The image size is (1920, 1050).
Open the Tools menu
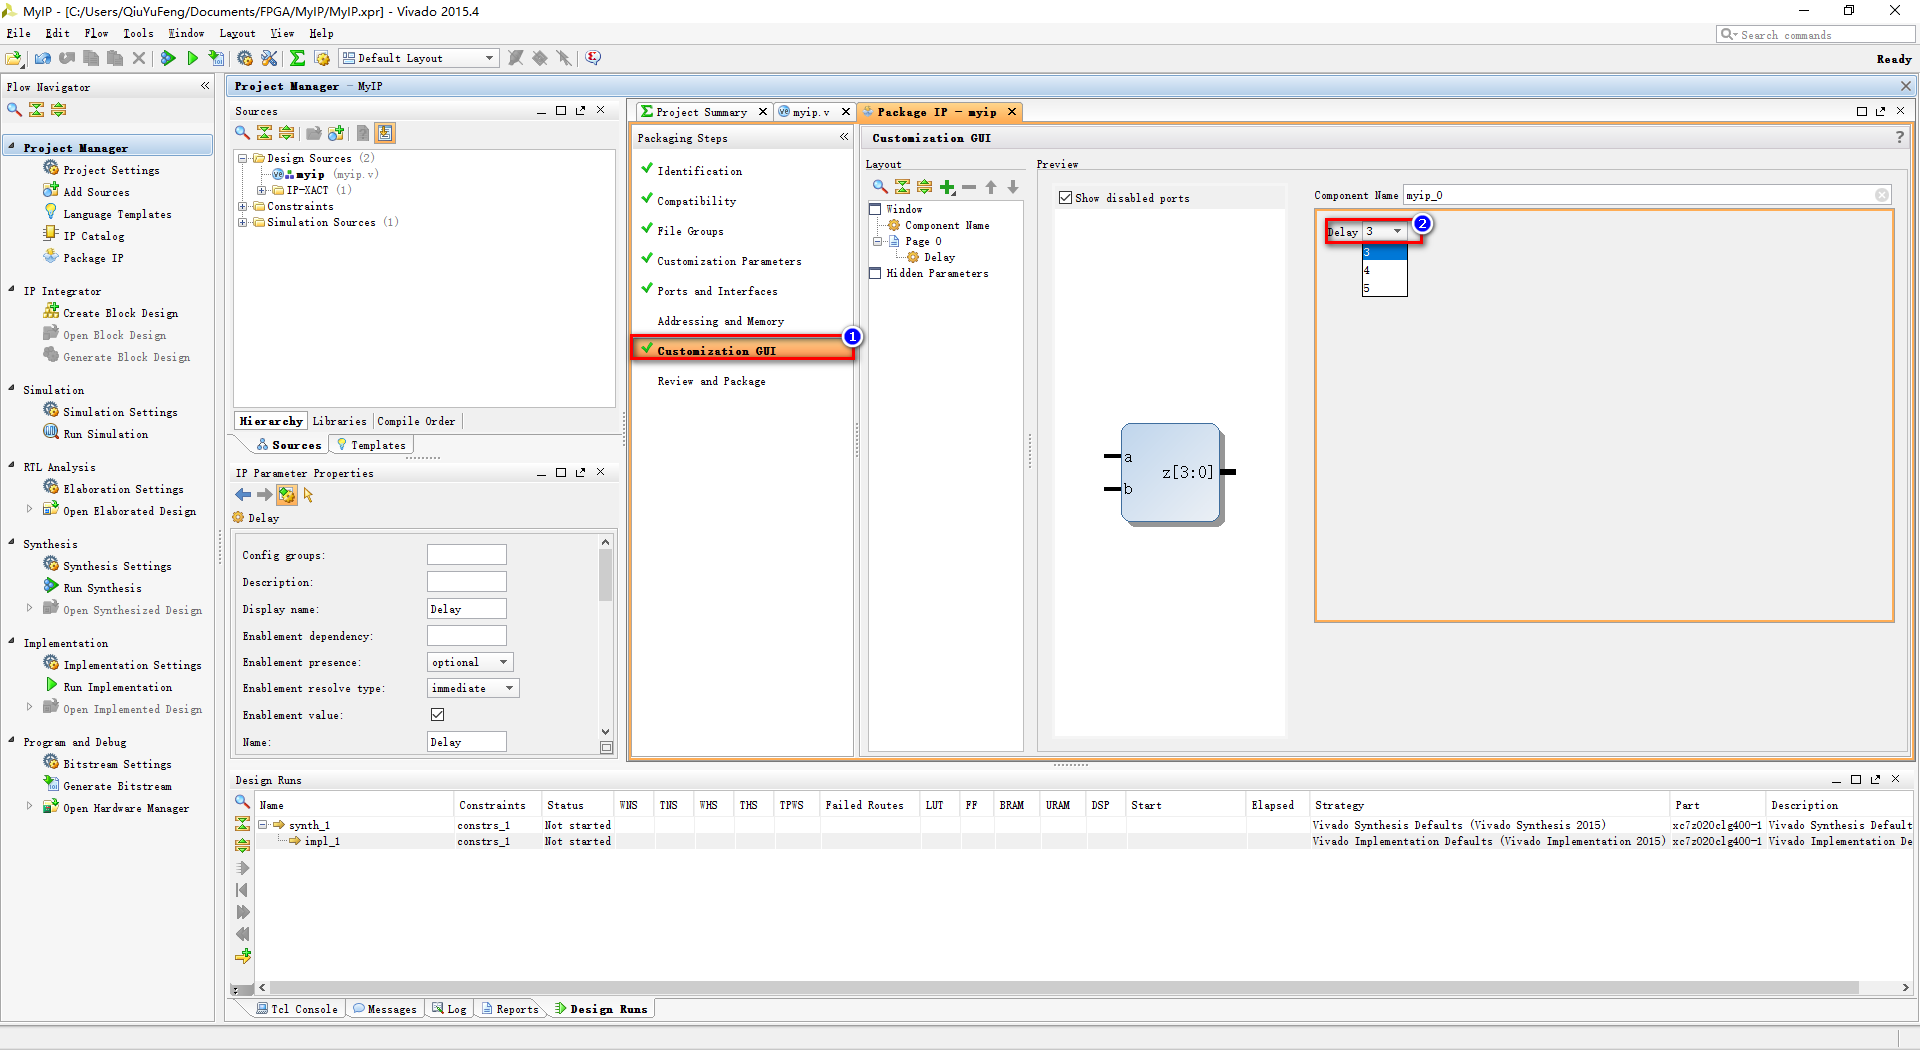(138, 33)
